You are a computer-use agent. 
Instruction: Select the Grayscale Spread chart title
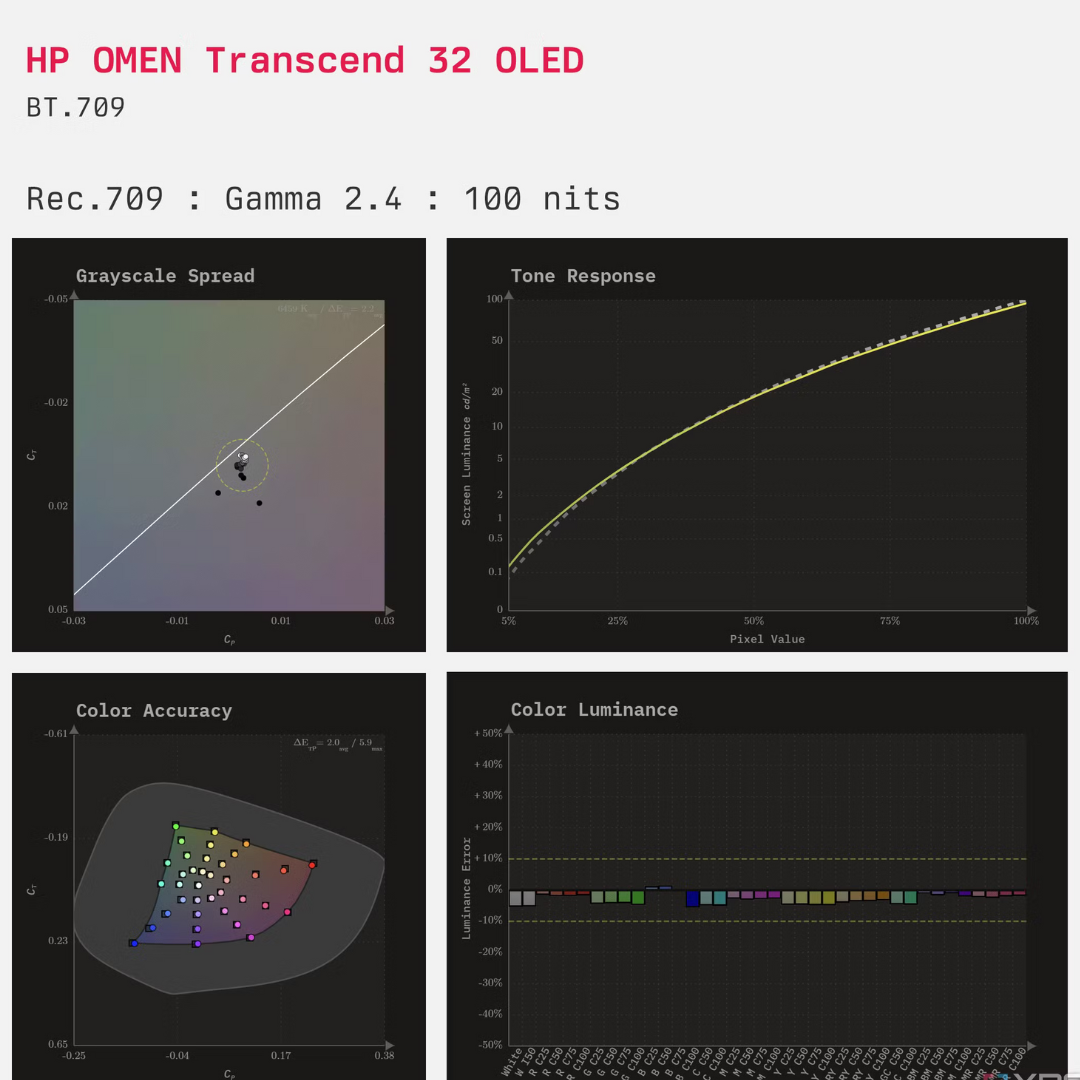click(x=166, y=276)
